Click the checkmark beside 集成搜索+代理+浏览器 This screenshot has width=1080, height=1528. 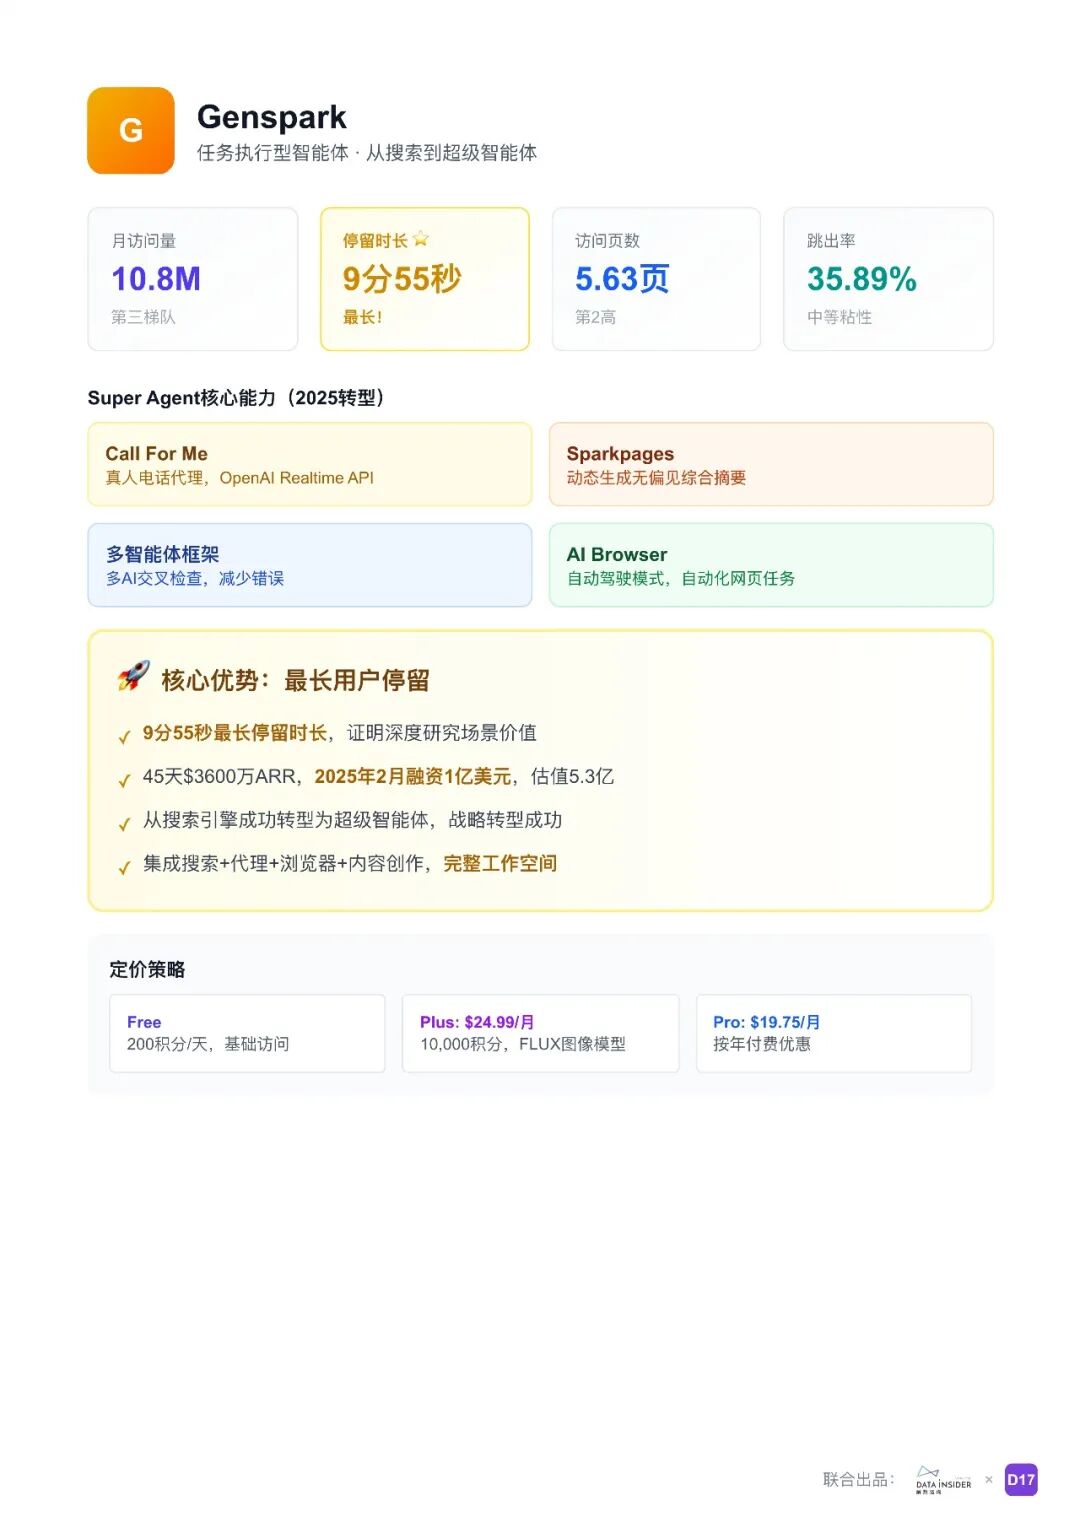[x=124, y=868]
